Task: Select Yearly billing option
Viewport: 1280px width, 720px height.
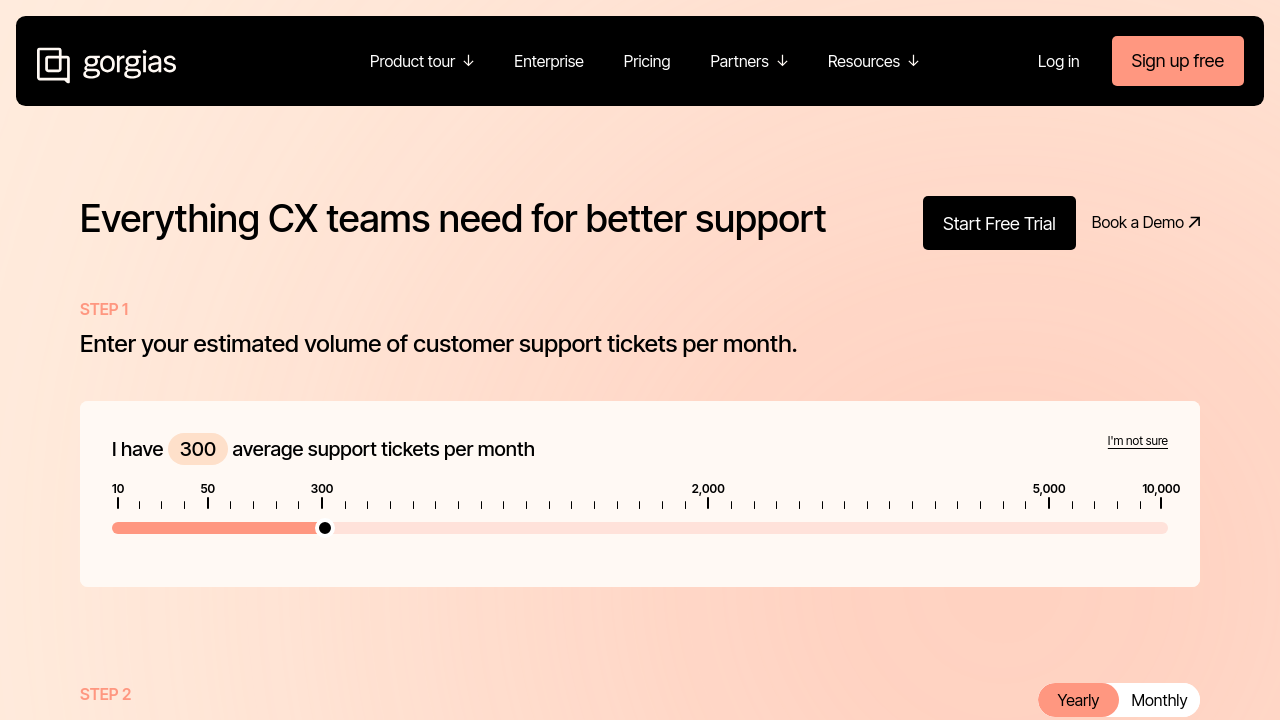Action: (x=1078, y=700)
